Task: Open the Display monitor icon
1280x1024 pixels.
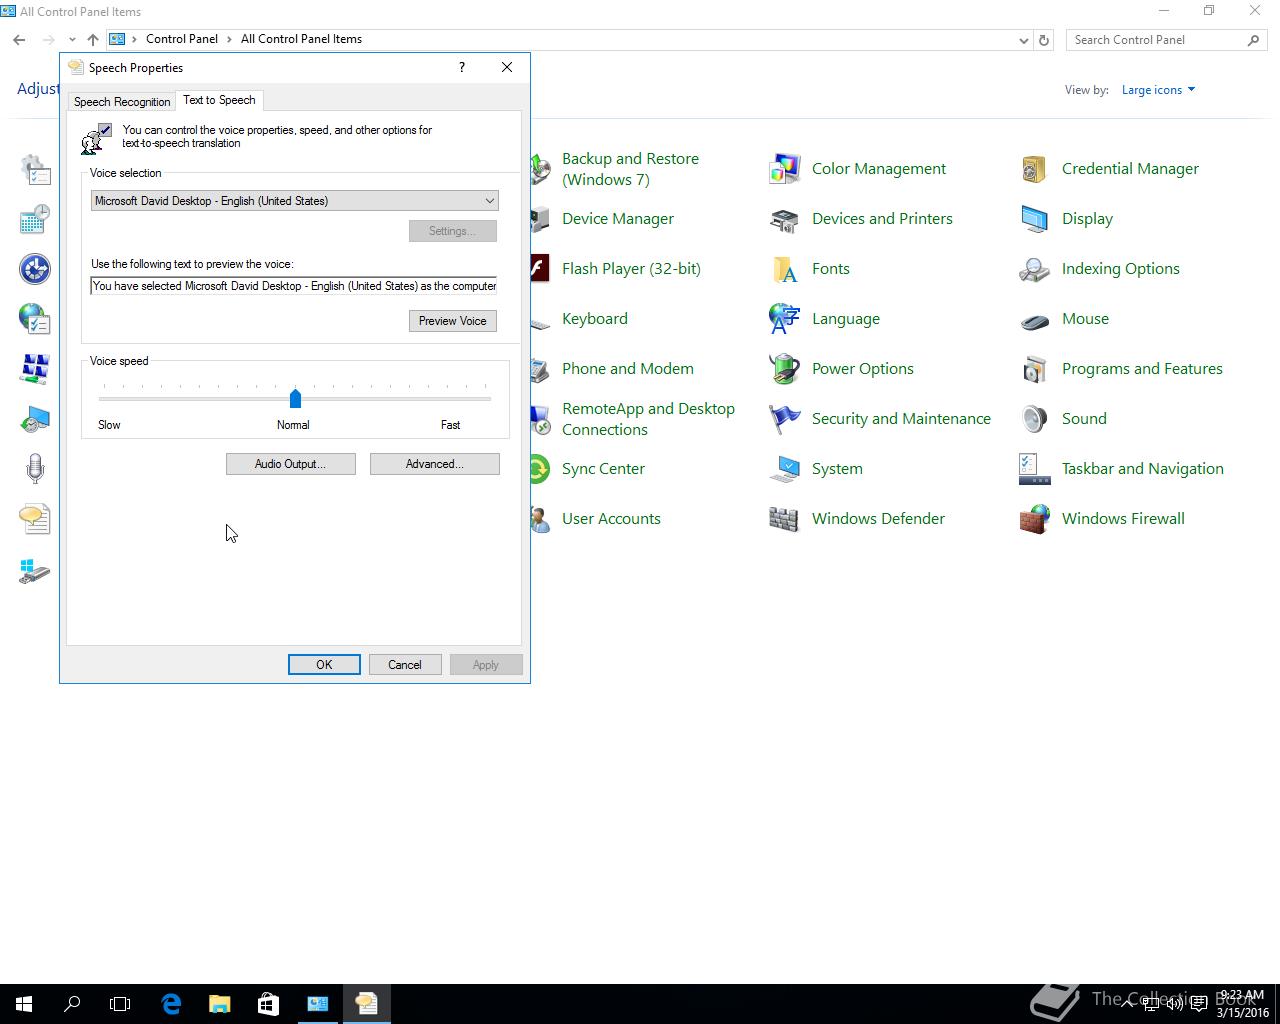Action: (x=1034, y=218)
